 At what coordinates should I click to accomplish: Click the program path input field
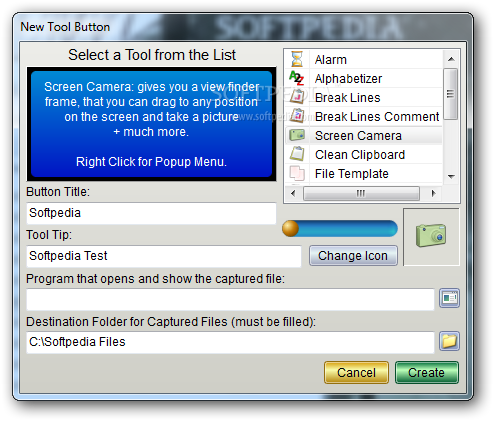(x=230, y=299)
